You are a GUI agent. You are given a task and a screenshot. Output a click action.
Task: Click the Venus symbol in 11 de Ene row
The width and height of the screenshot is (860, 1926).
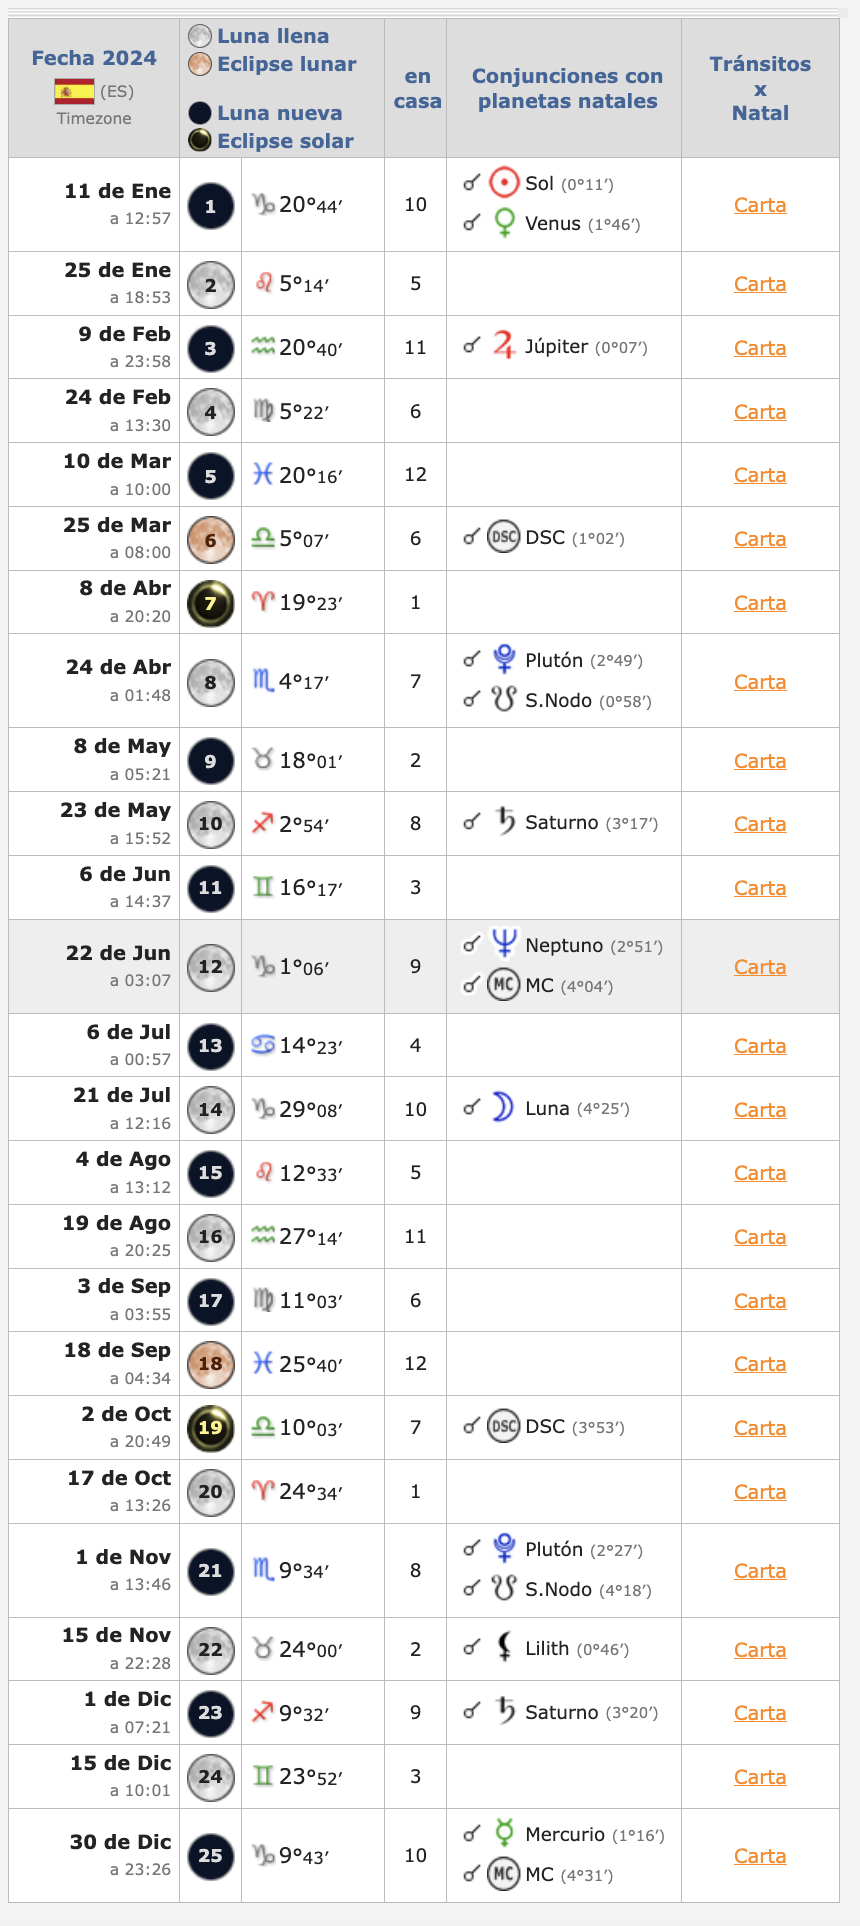(x=504, y=222)
